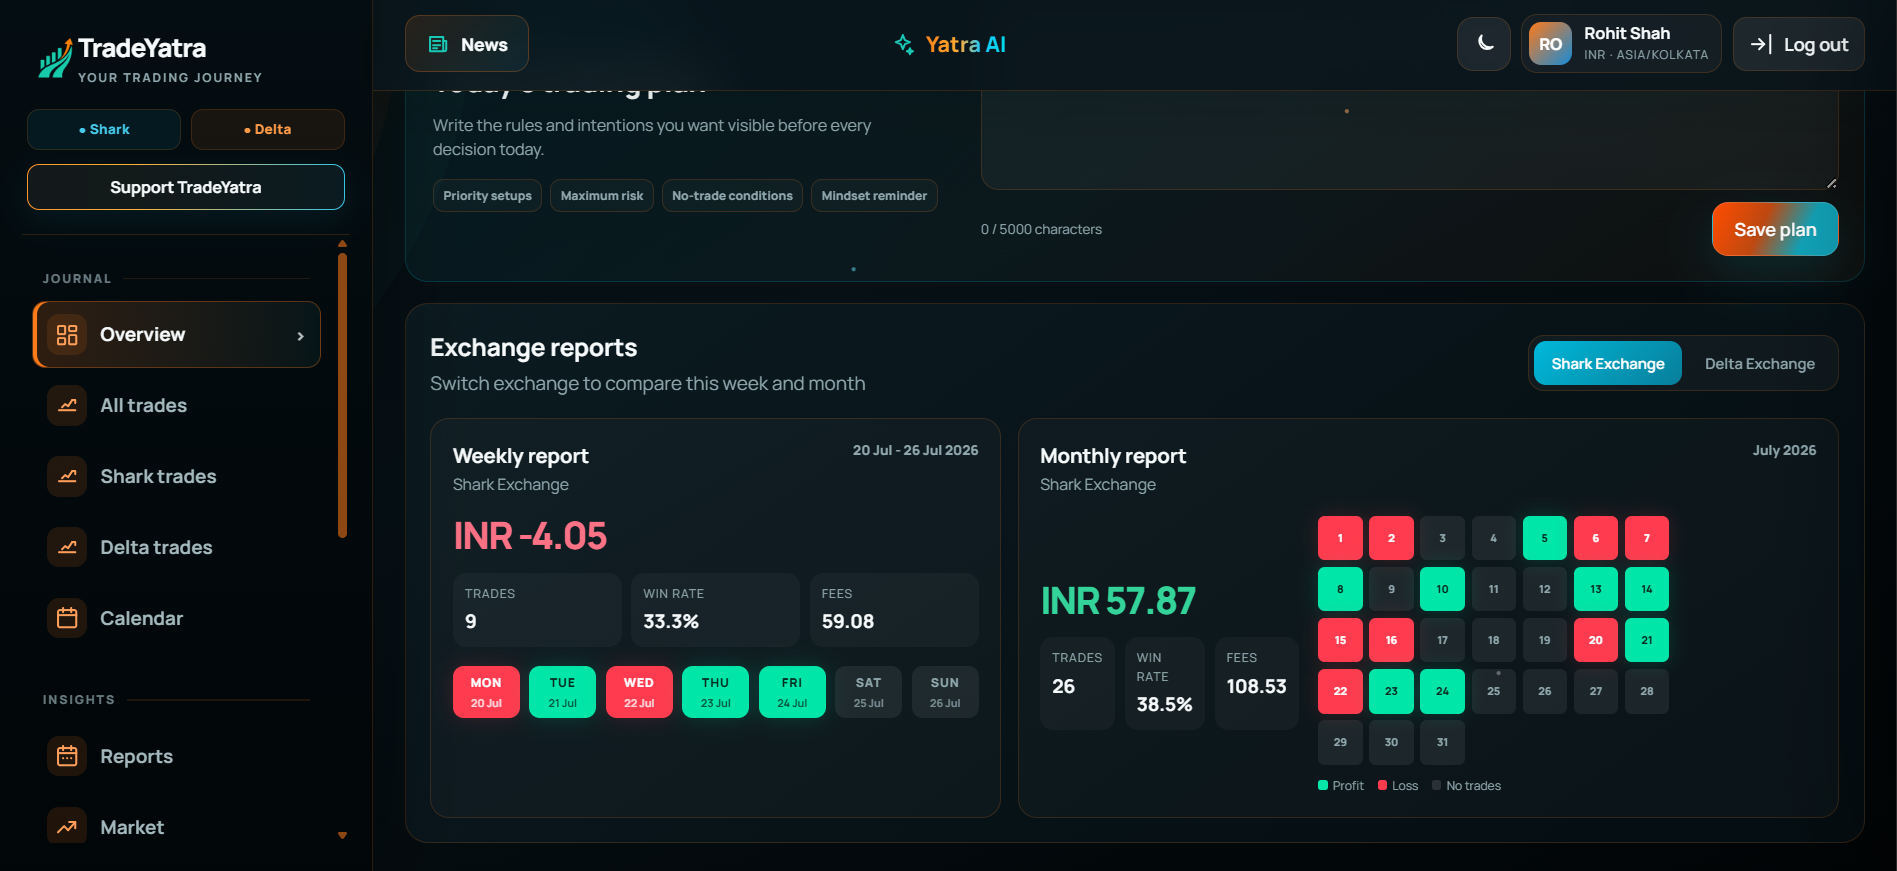This screenshot has height=871, width=1897.
Task: Click calendar day 3 no-trades cell
Action: click(x=1442, y=538)
